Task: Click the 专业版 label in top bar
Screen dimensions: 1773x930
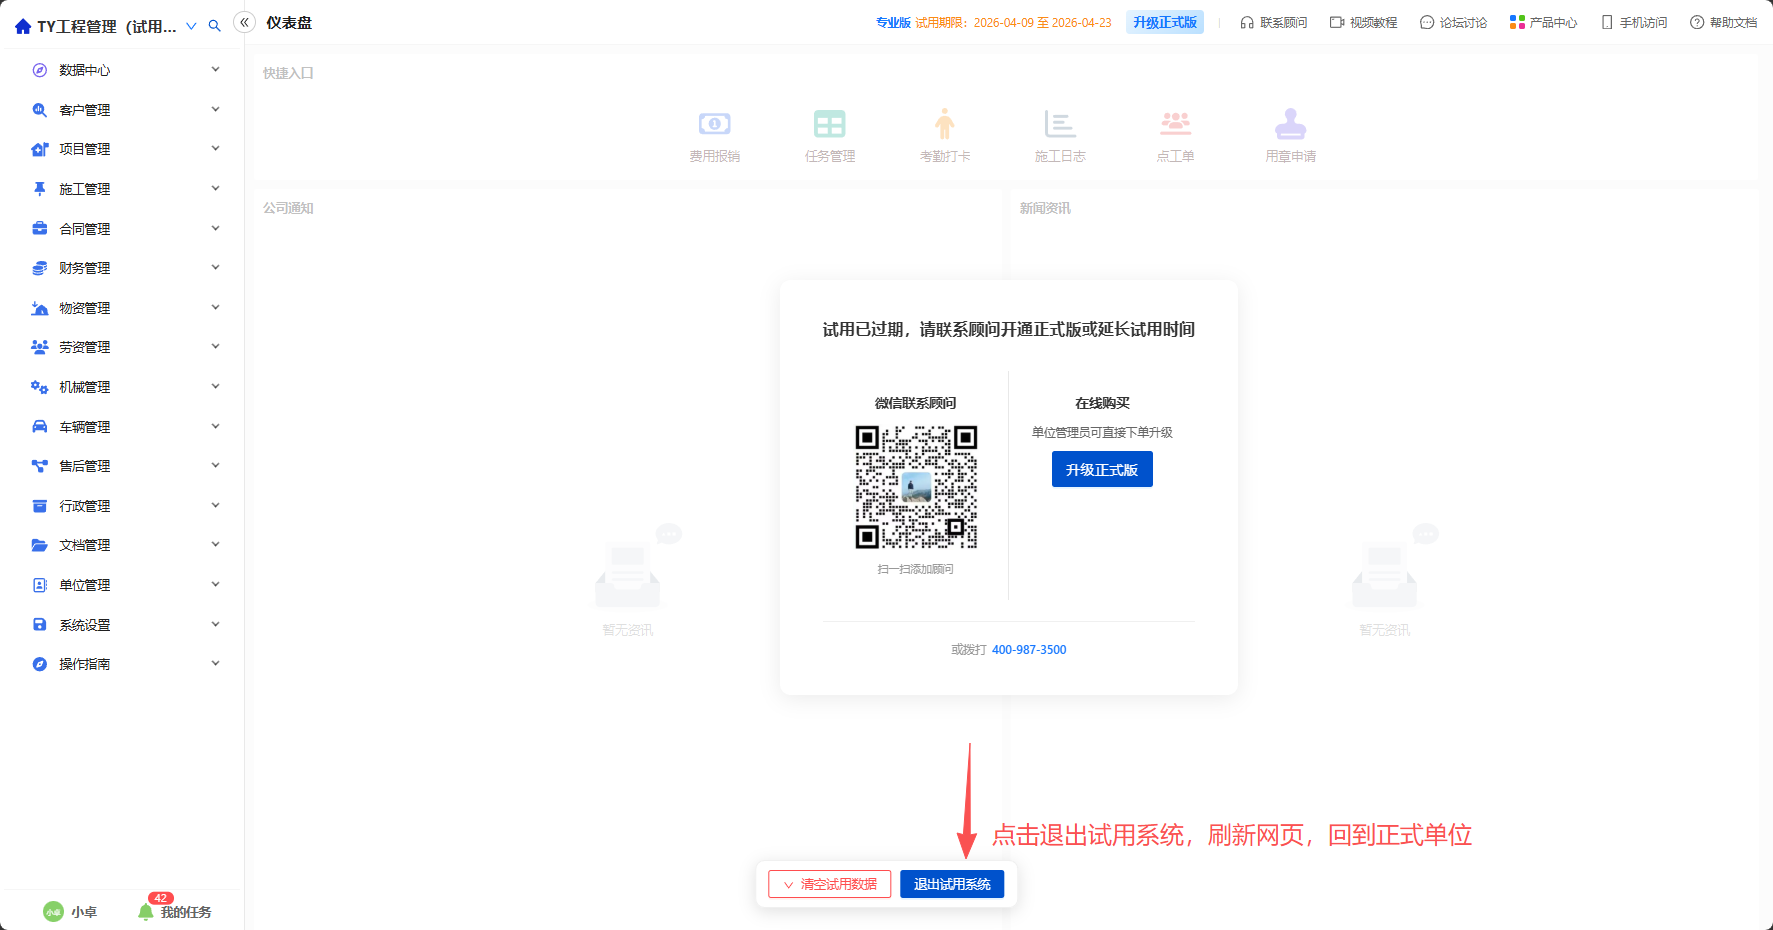Action: click(893, 22)
